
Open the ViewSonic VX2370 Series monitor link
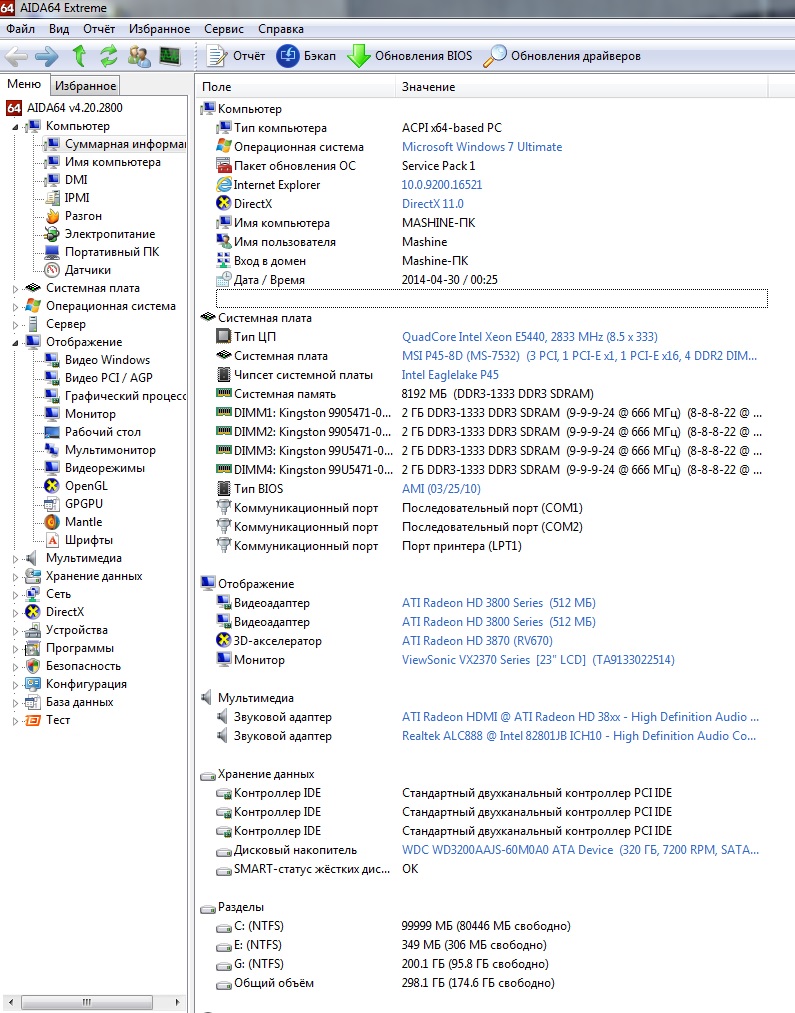[x=538, y=660]
